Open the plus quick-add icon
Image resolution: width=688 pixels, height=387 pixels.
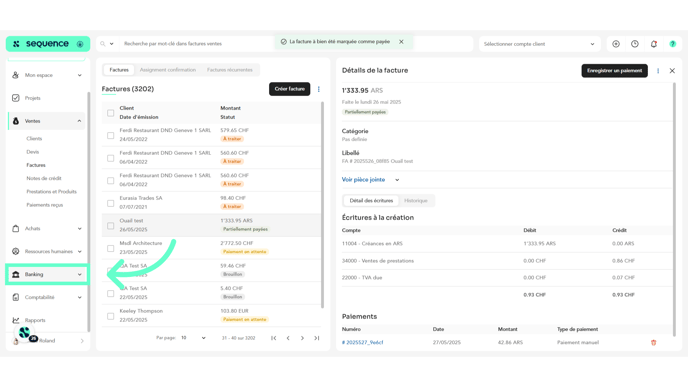(x=616, y=44)
